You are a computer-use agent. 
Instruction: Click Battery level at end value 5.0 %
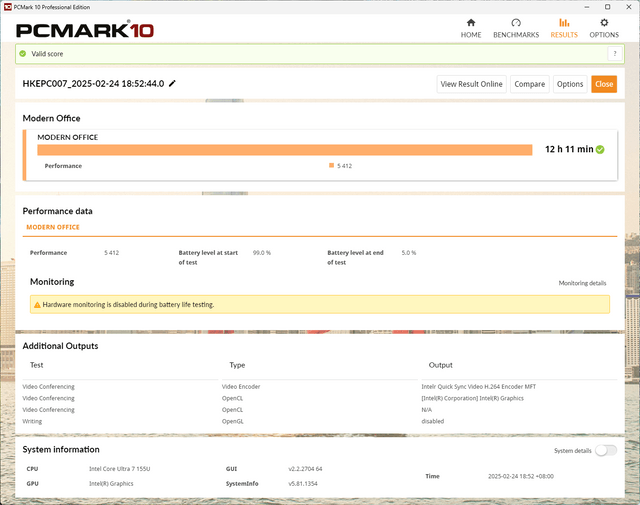point(409,253)
